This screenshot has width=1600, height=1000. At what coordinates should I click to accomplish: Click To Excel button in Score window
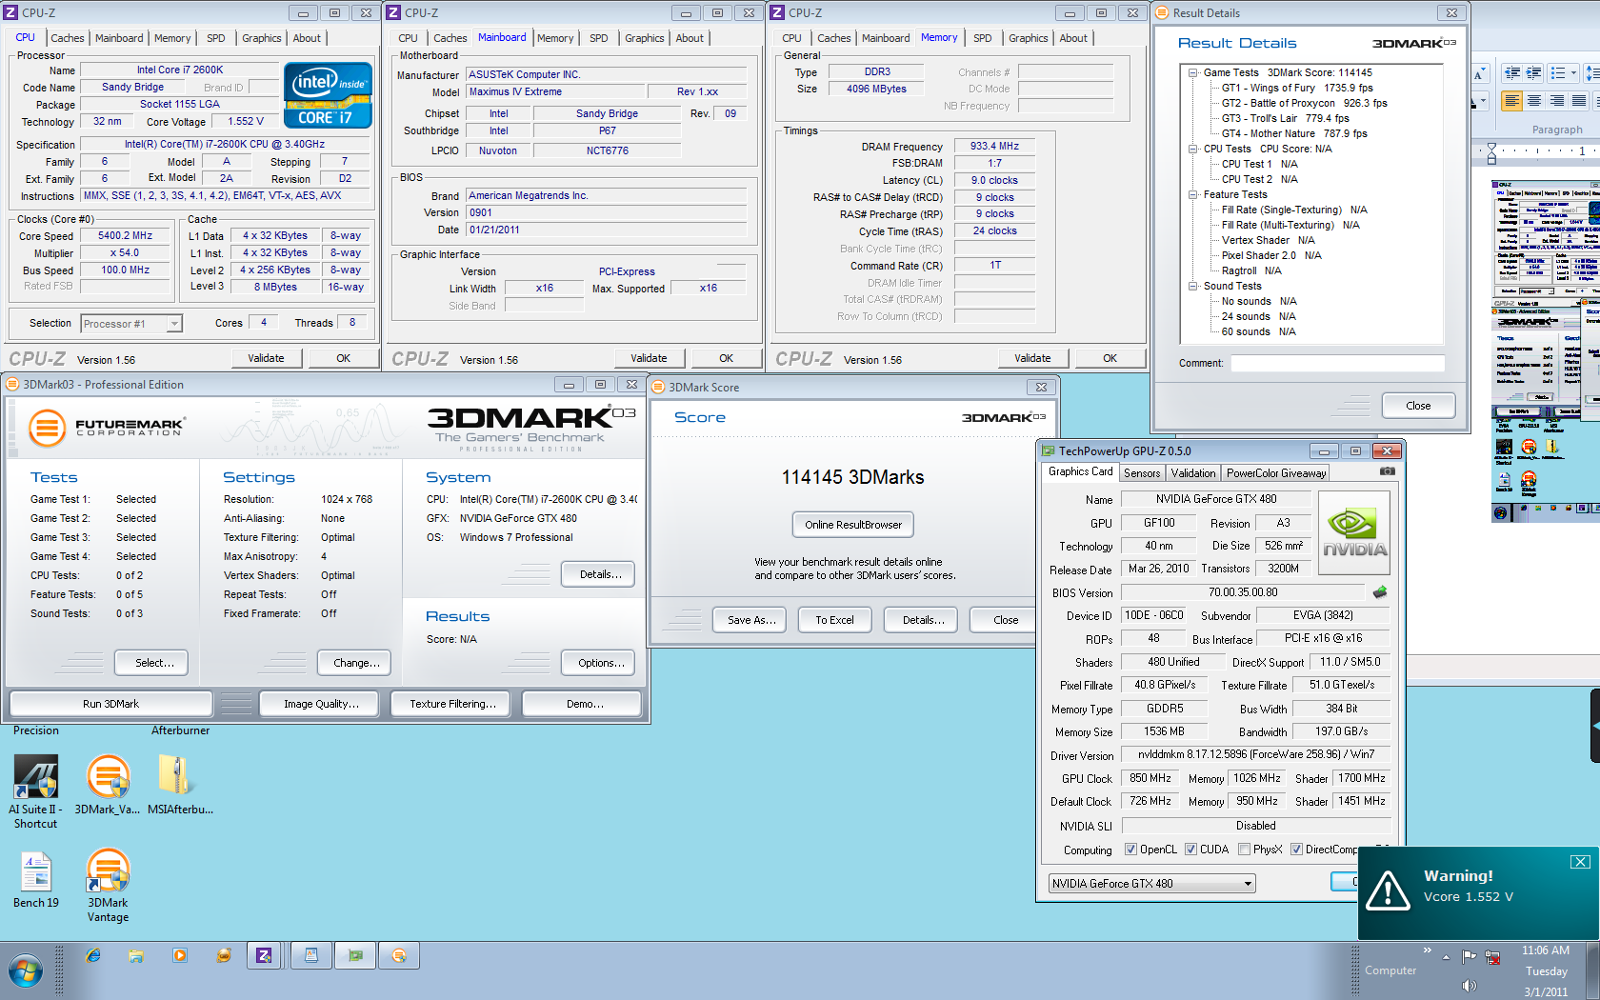click(x=834, y=620)
